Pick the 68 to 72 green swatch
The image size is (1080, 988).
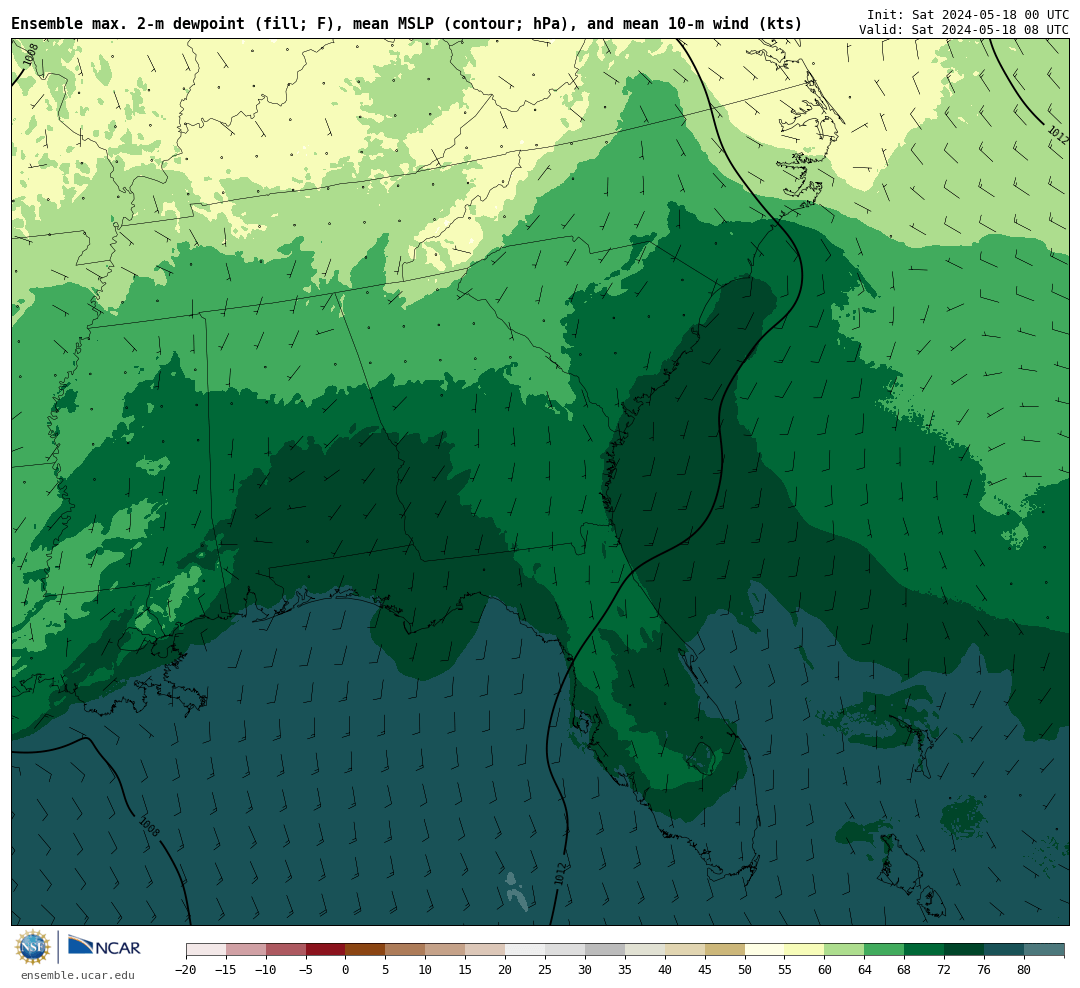coord(925,950)
